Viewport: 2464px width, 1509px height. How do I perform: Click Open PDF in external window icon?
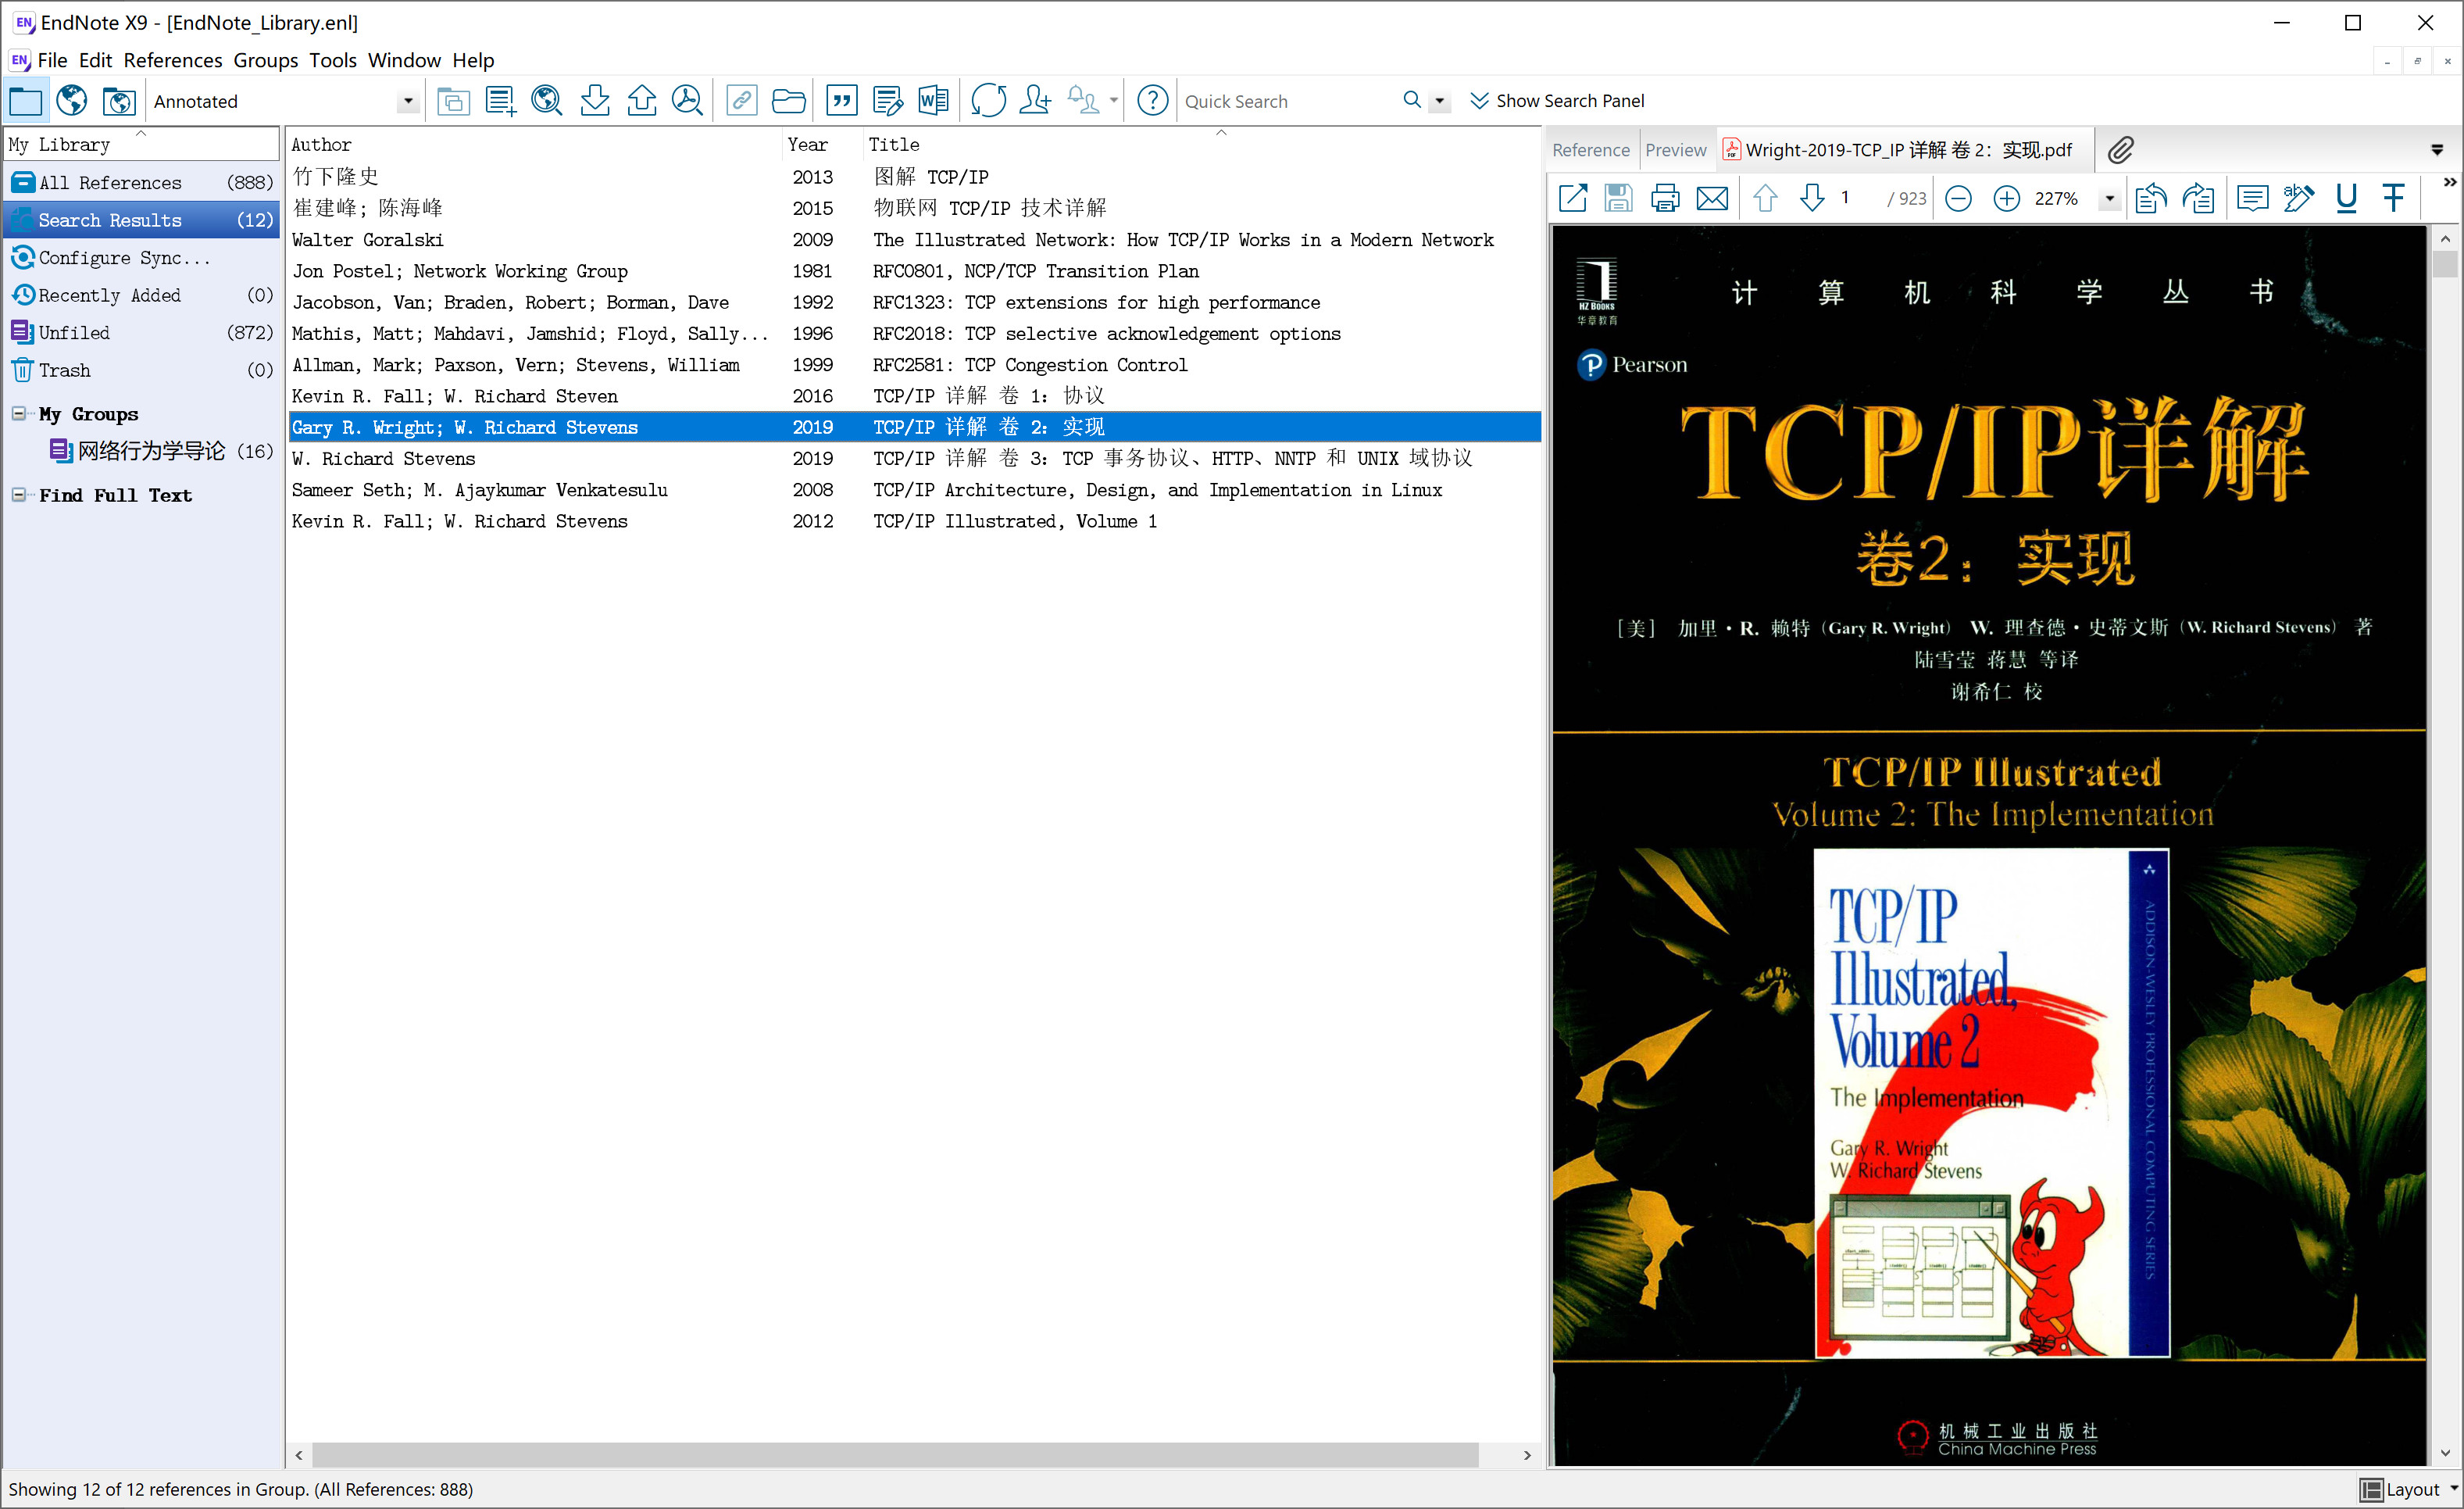(1573, 198)
